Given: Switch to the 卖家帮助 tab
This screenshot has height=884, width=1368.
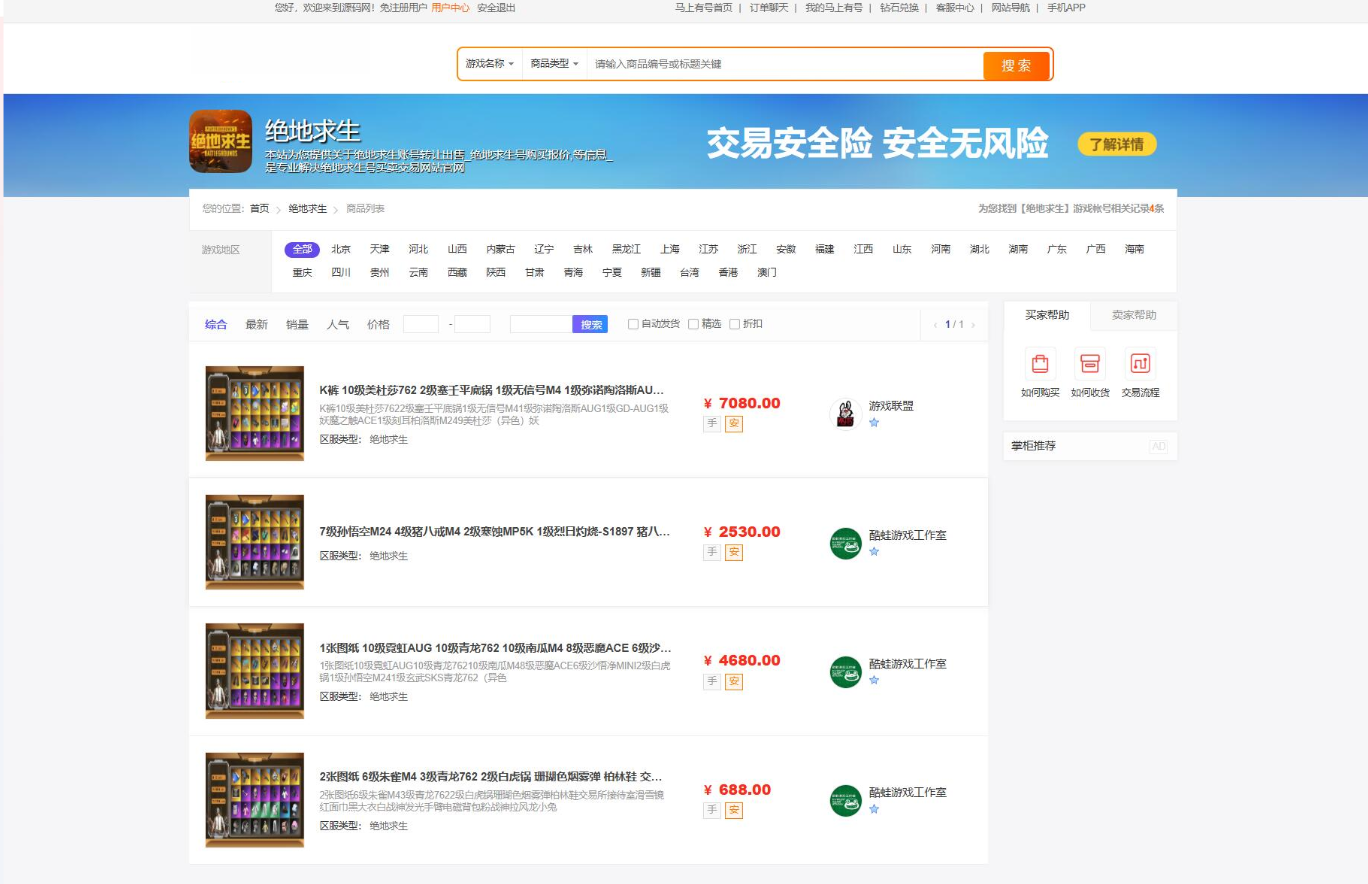Looking at the screenshot, I should point(1133,315).
